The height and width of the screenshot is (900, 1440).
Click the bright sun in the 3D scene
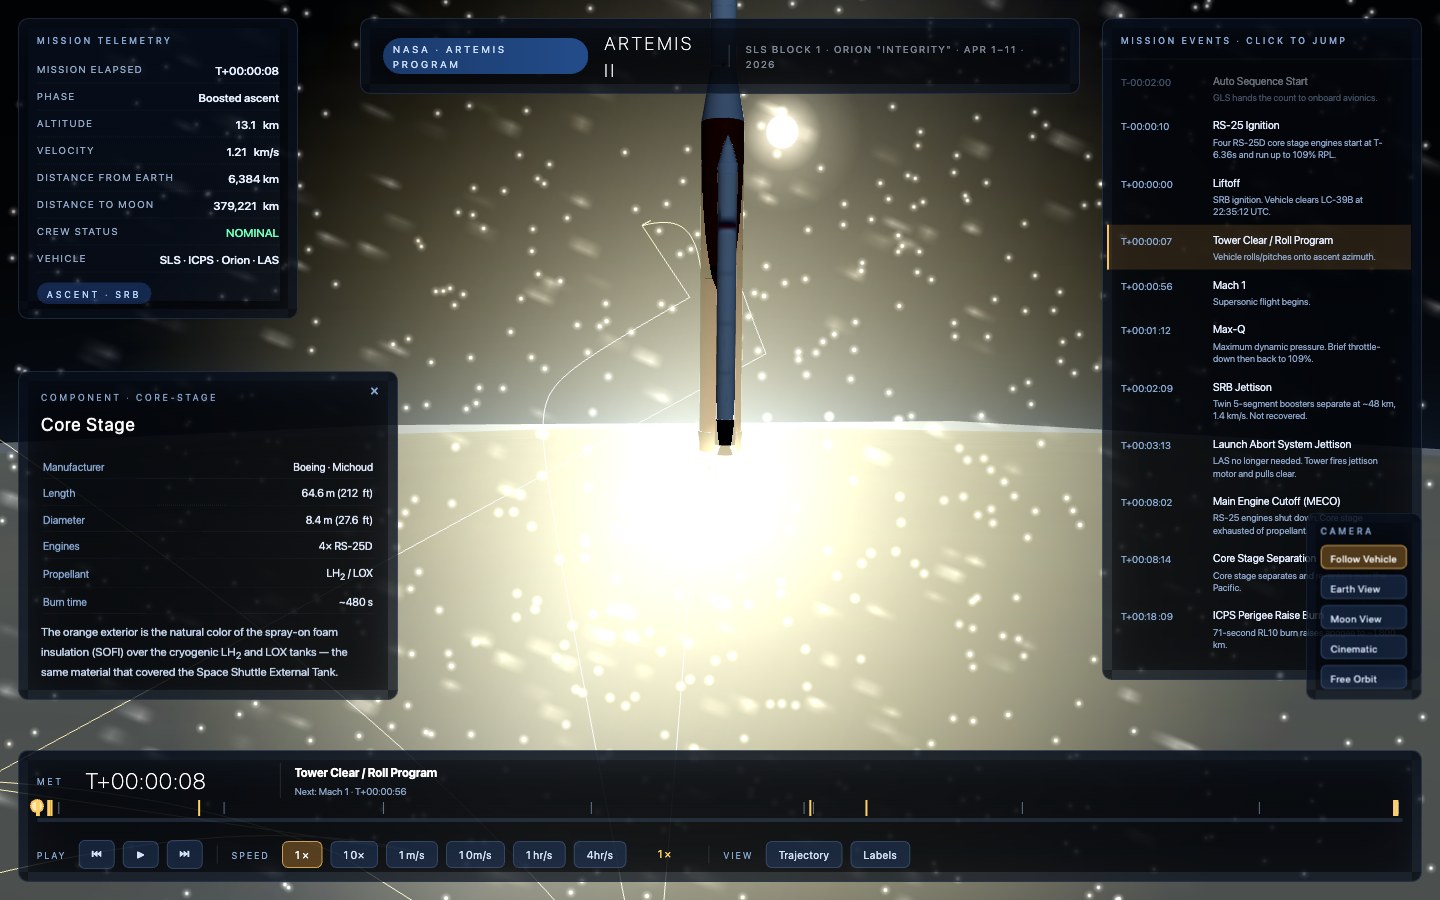(x=782, y=131)
